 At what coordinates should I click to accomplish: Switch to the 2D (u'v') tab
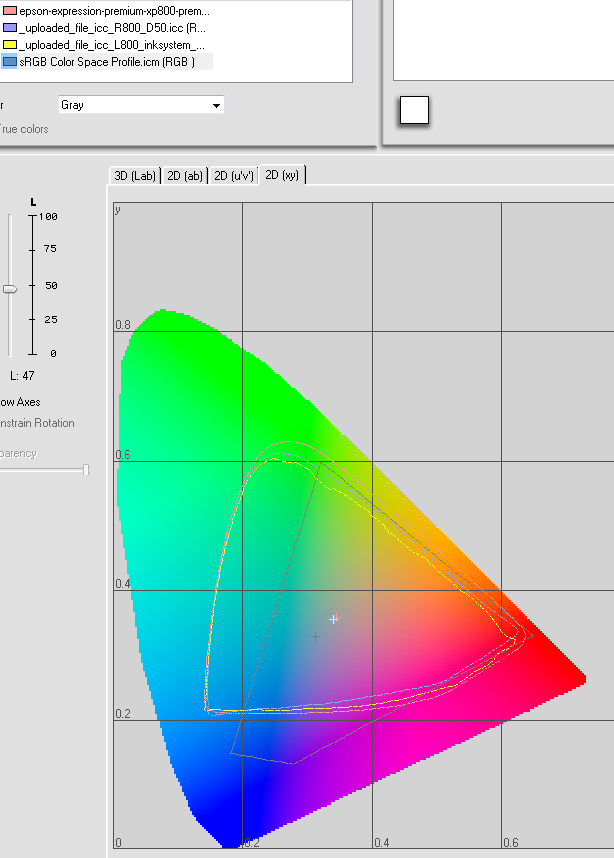234,176
